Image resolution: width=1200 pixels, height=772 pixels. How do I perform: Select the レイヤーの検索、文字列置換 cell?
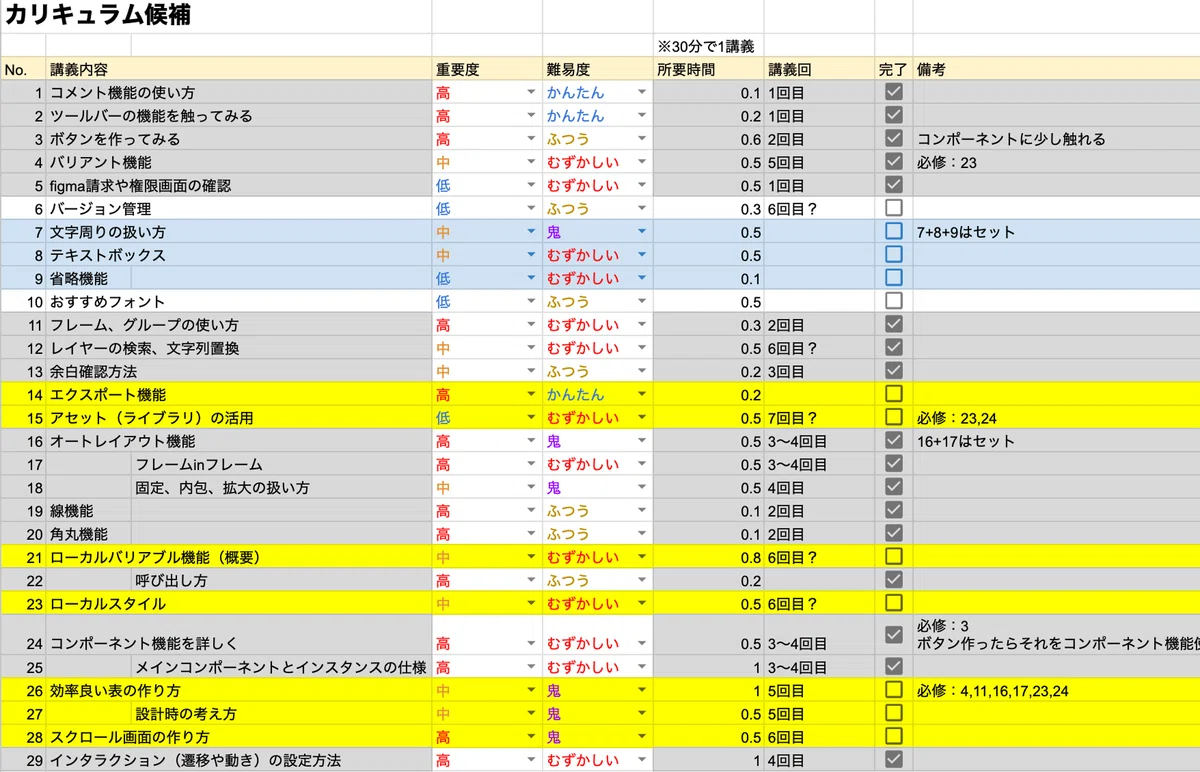pyautogui.click(x=239, y=348)
